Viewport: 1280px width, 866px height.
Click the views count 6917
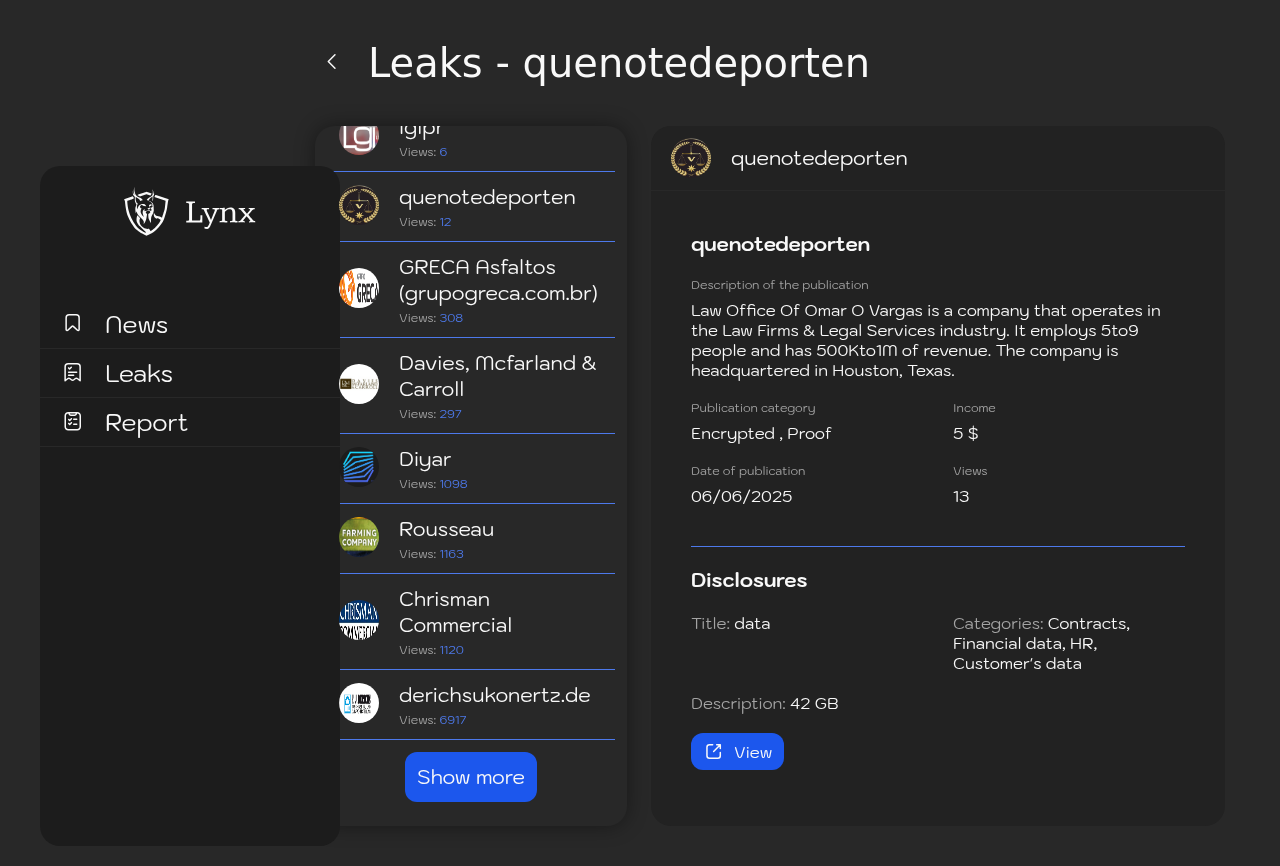(x=453, y=720)
